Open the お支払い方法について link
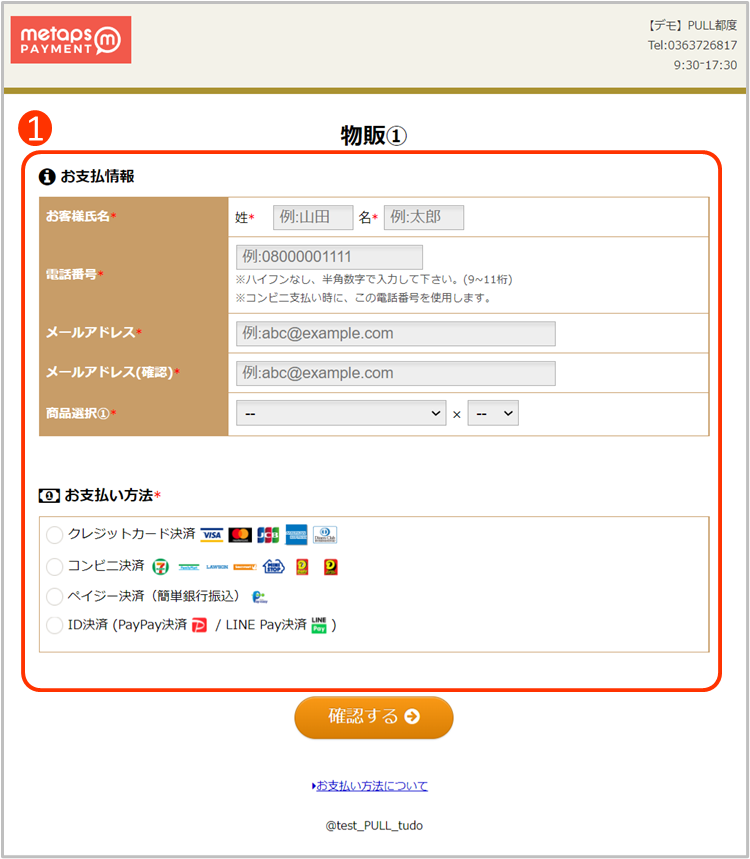750x859 pixels. 370,786
